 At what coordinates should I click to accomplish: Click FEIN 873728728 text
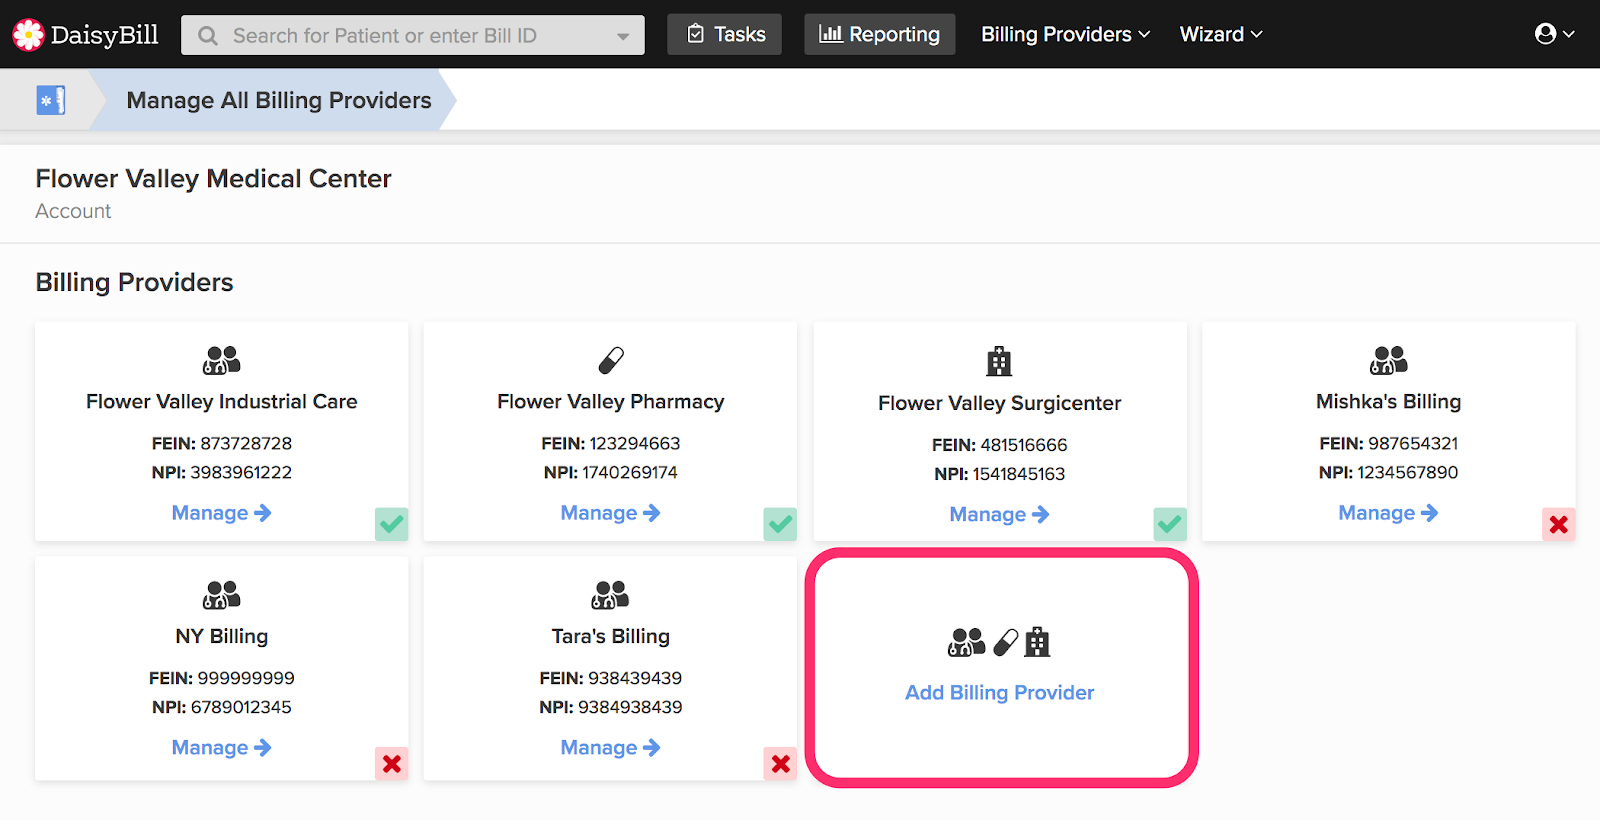(x=221, y=444)
